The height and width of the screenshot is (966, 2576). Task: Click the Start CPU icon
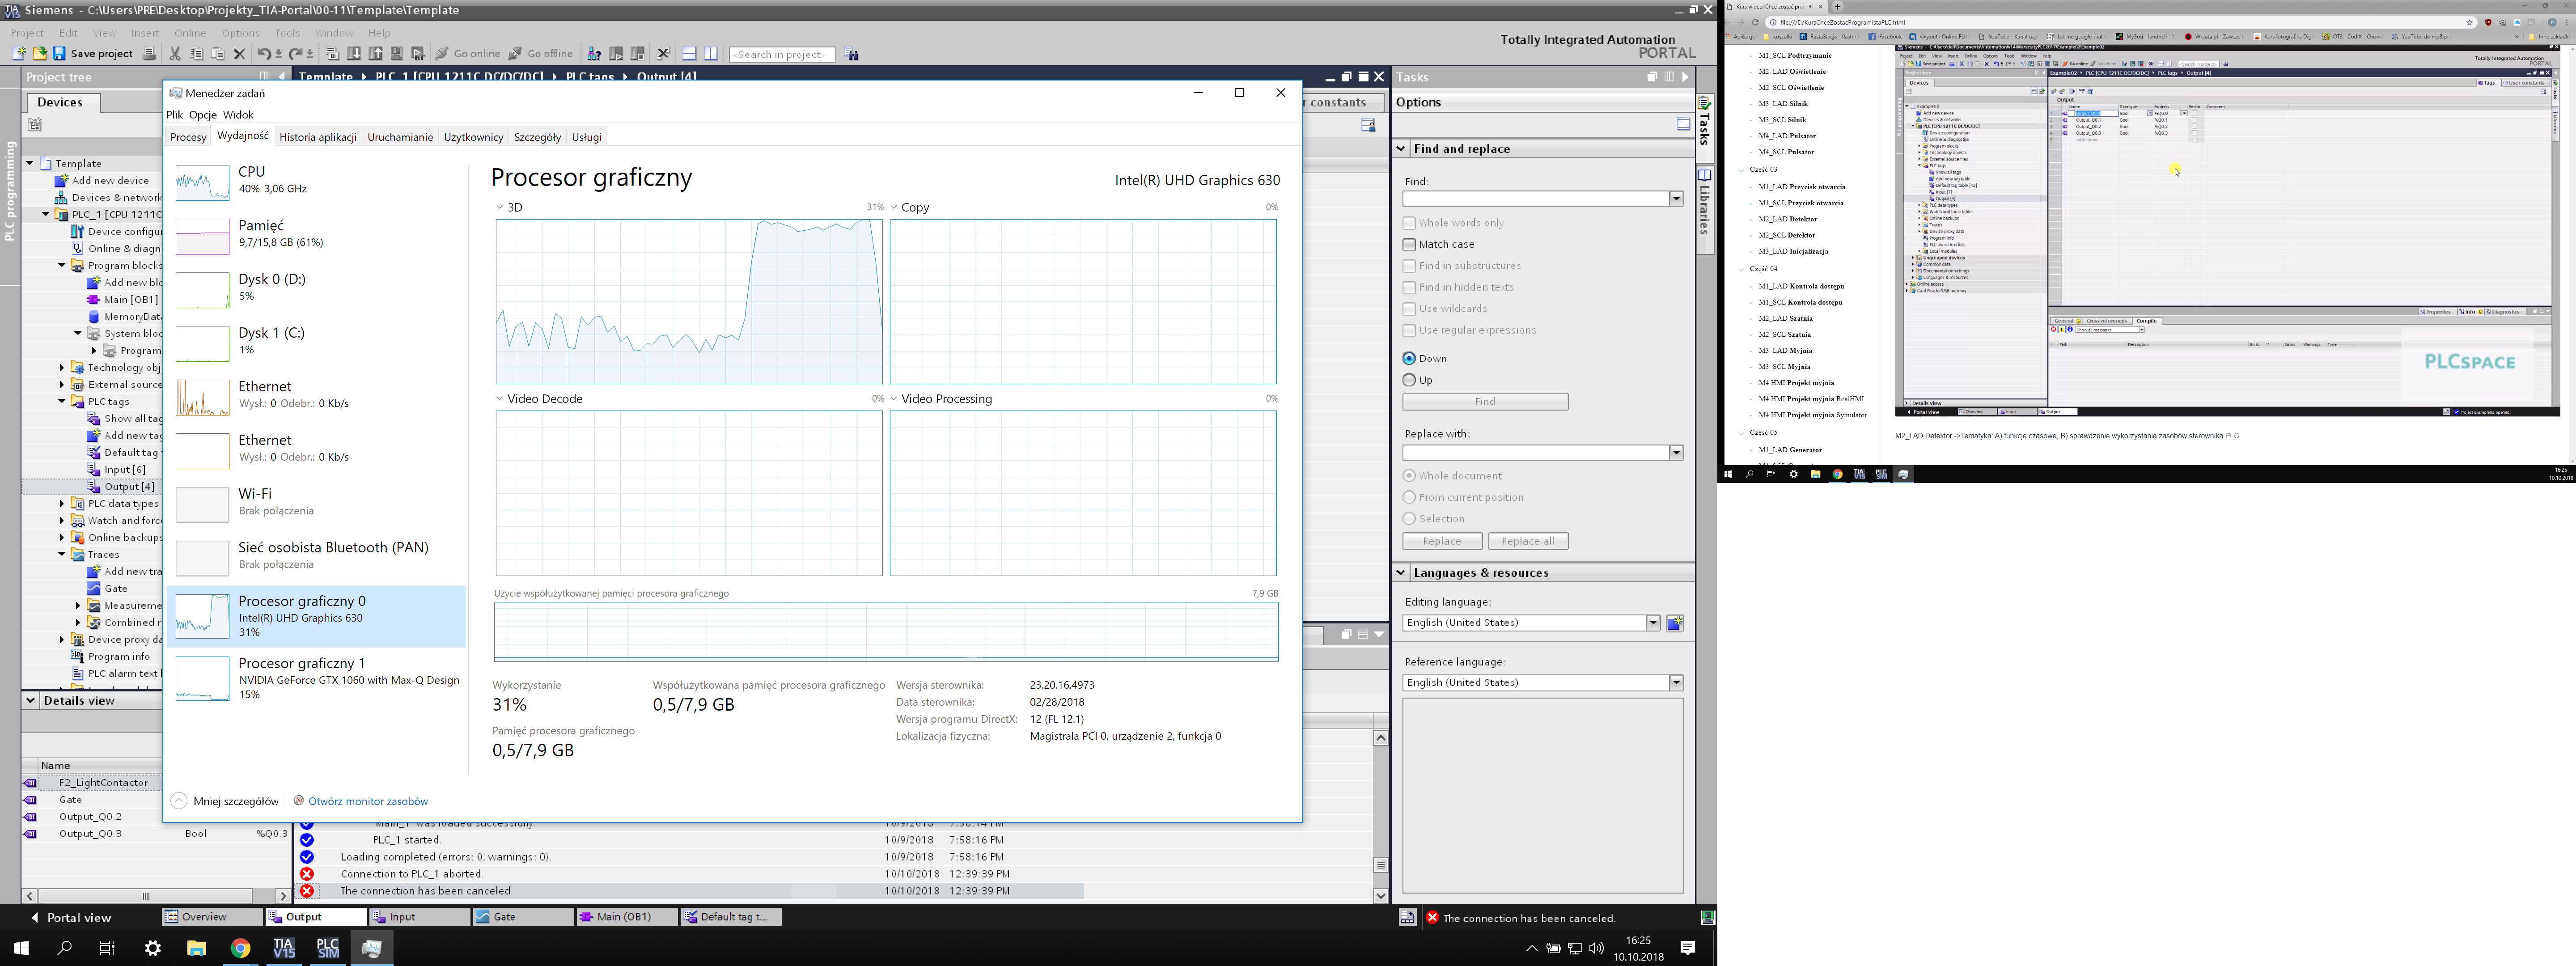pyautogui.click(x=616, y=54)
